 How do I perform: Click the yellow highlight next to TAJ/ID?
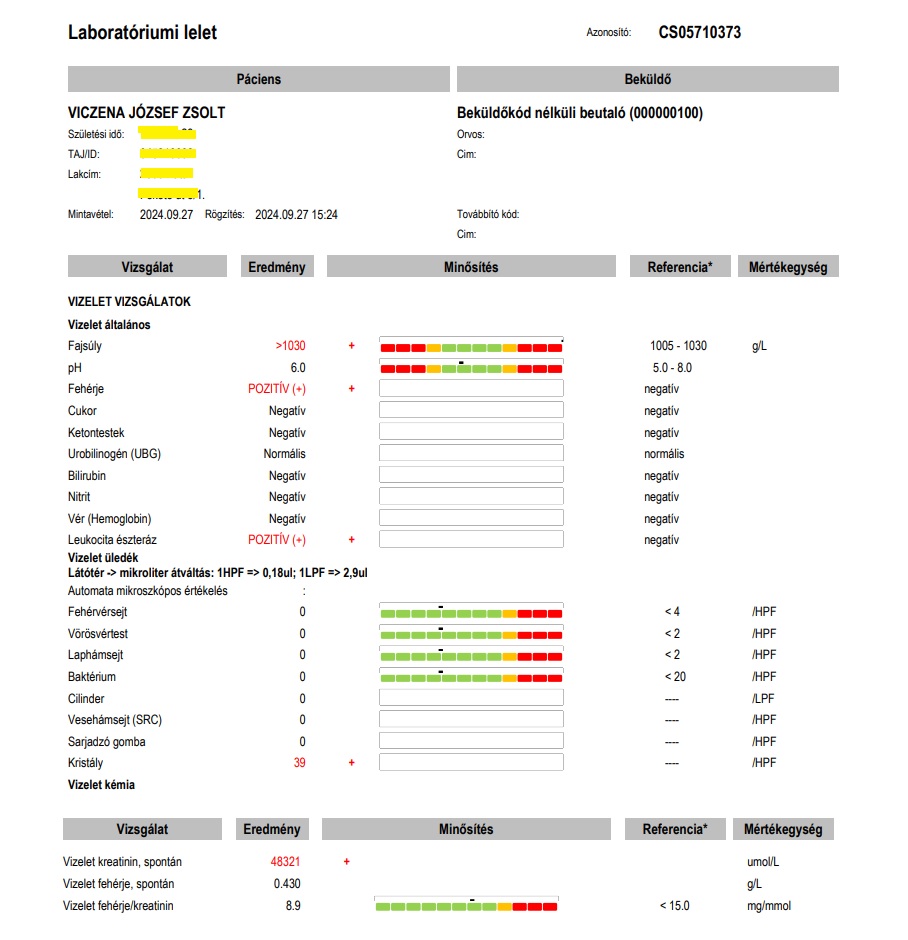(168, 154)
